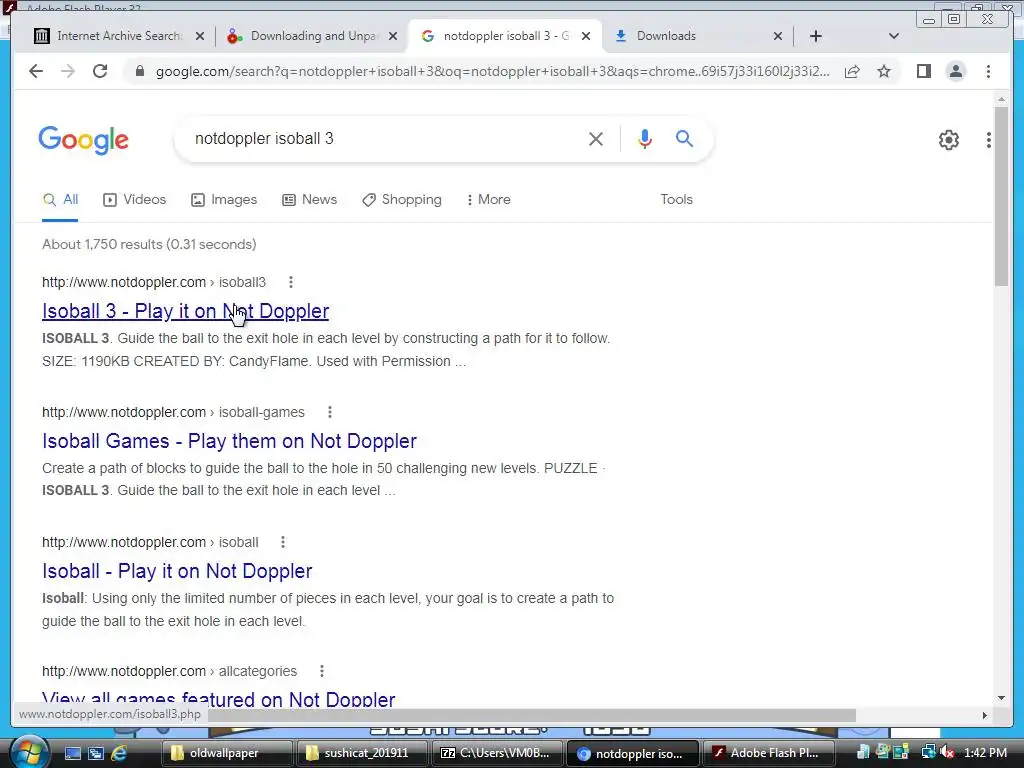The image size is (1024, 768).
Task: Click the scrollbar down arrow
Action: 1001,698
